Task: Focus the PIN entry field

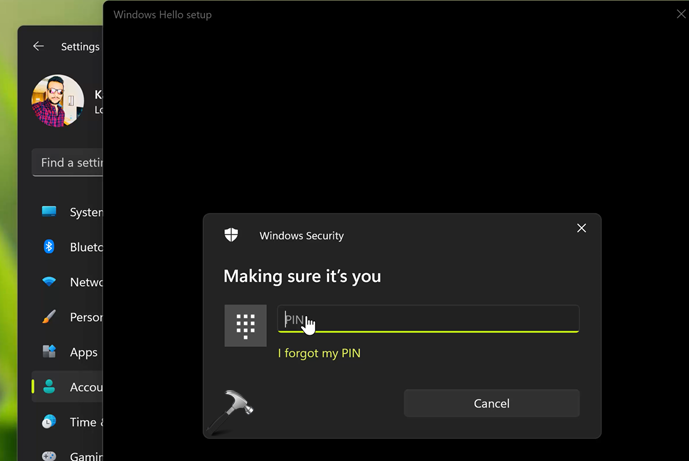Action: click(x=428, y=319)
